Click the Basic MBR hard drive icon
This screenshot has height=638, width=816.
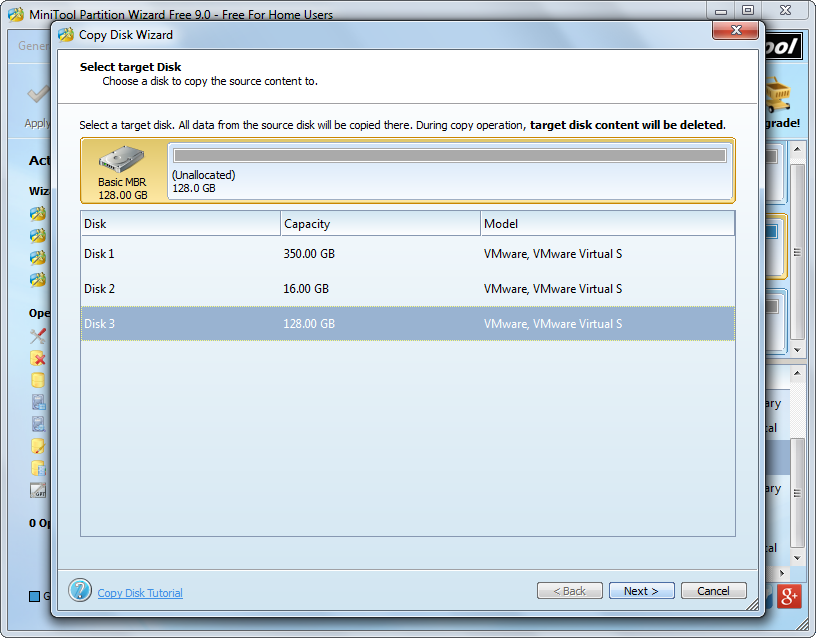pyautogui.click(x=122, y=159)
